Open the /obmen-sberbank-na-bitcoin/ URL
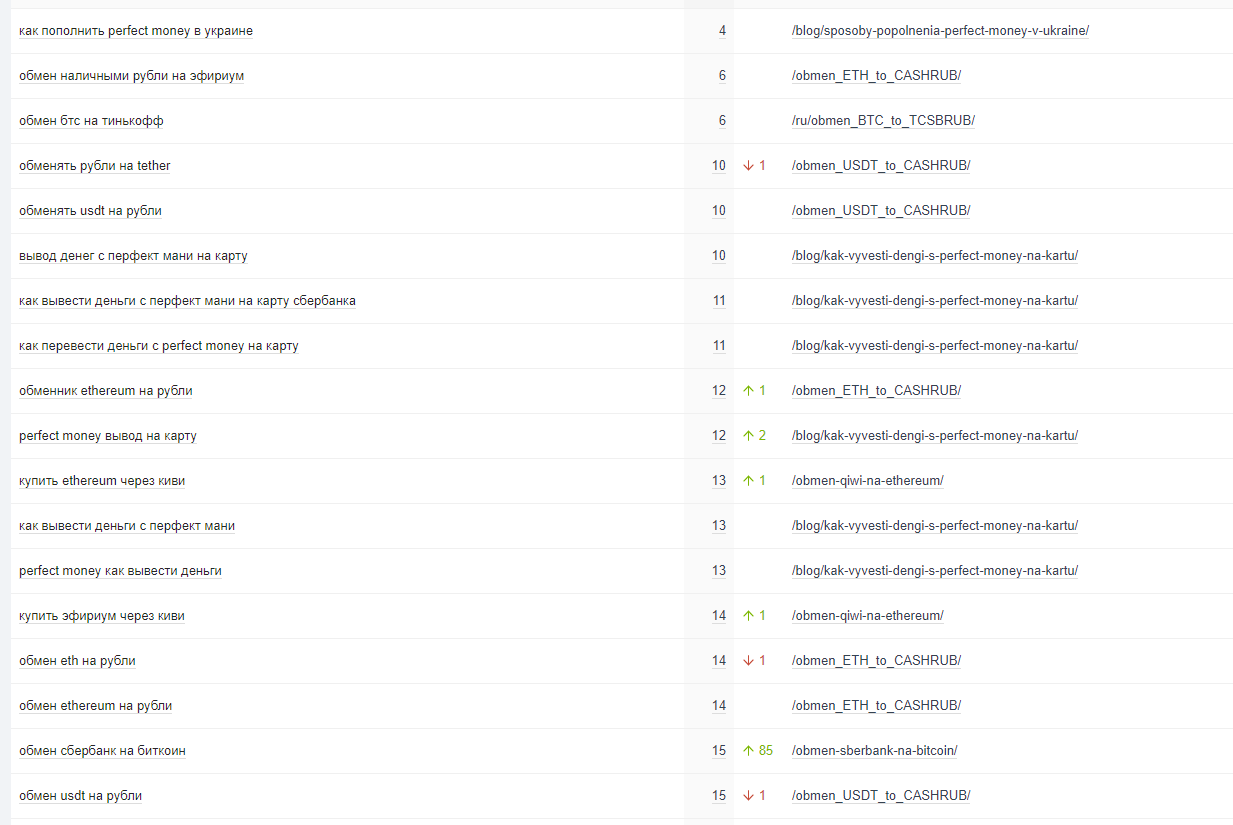 [874, 751]
